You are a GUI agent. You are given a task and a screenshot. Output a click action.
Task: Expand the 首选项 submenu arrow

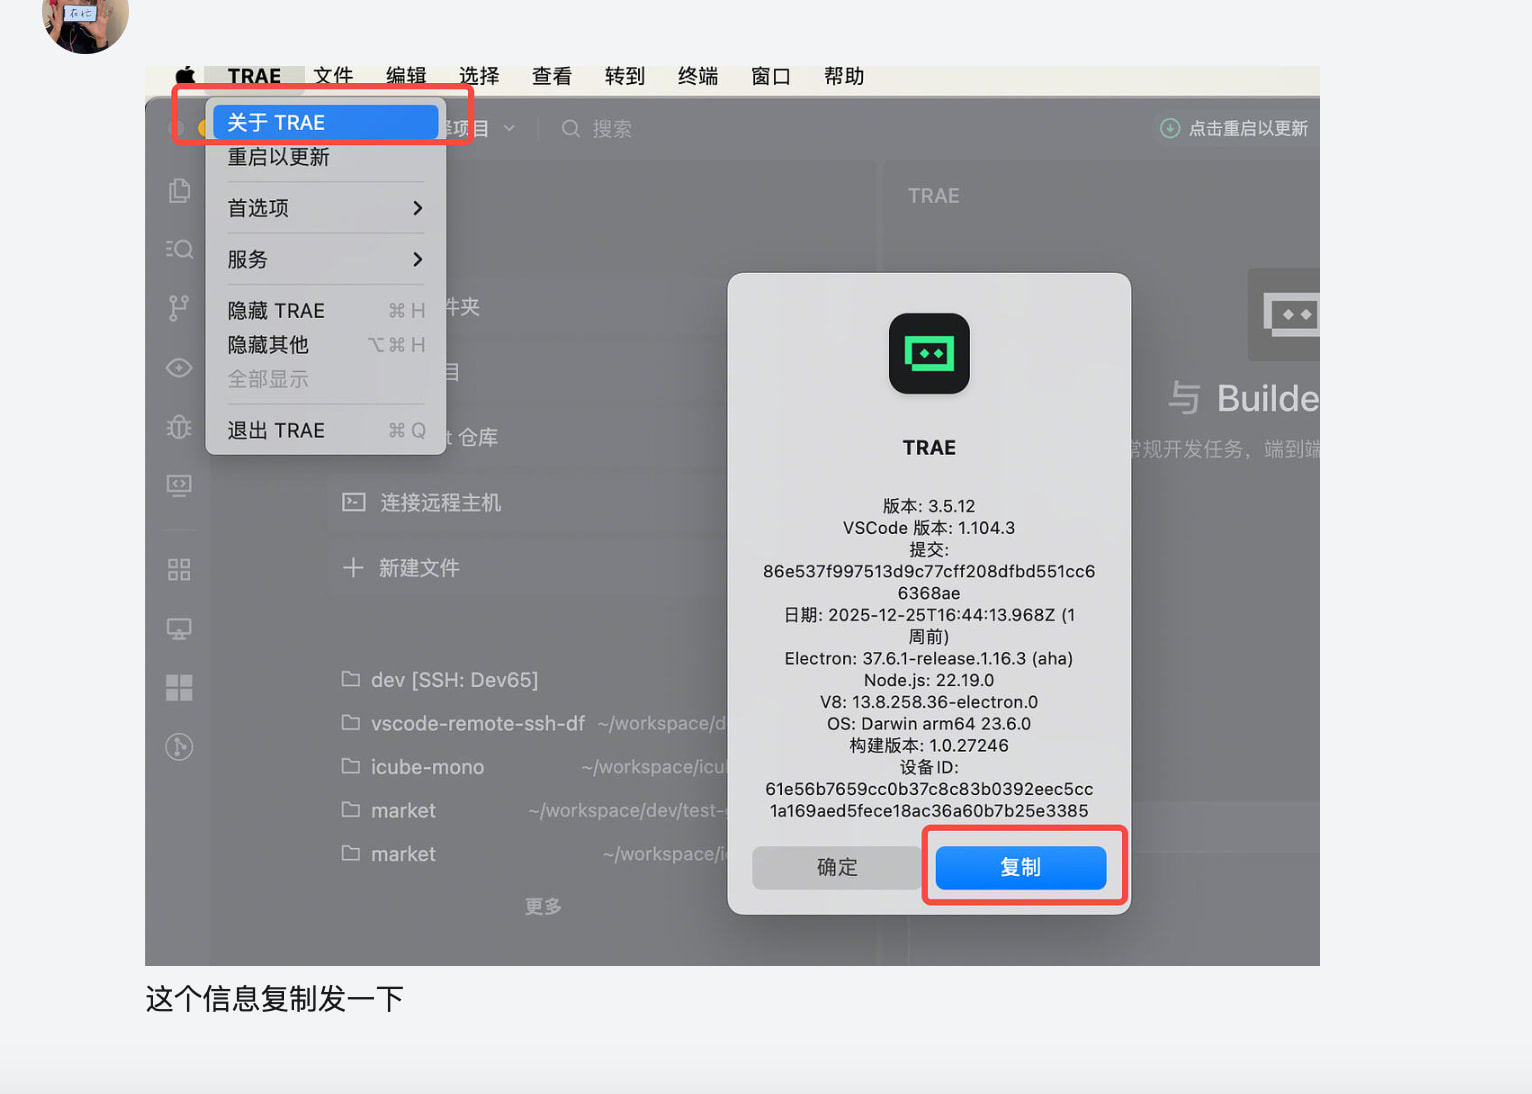[x=418, y=208]
